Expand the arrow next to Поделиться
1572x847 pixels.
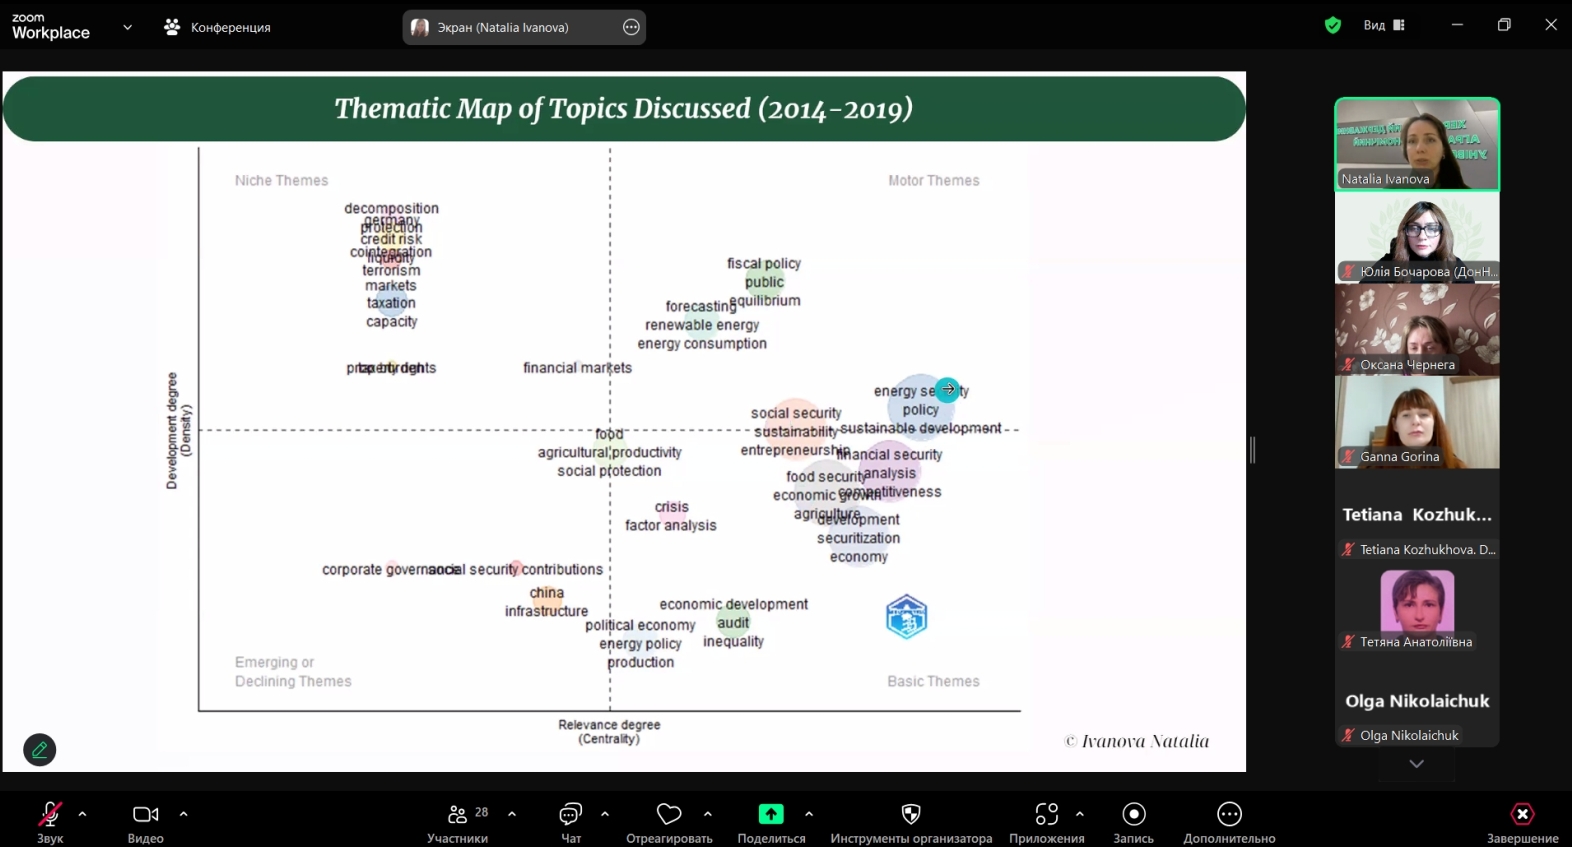pos(809,814)
